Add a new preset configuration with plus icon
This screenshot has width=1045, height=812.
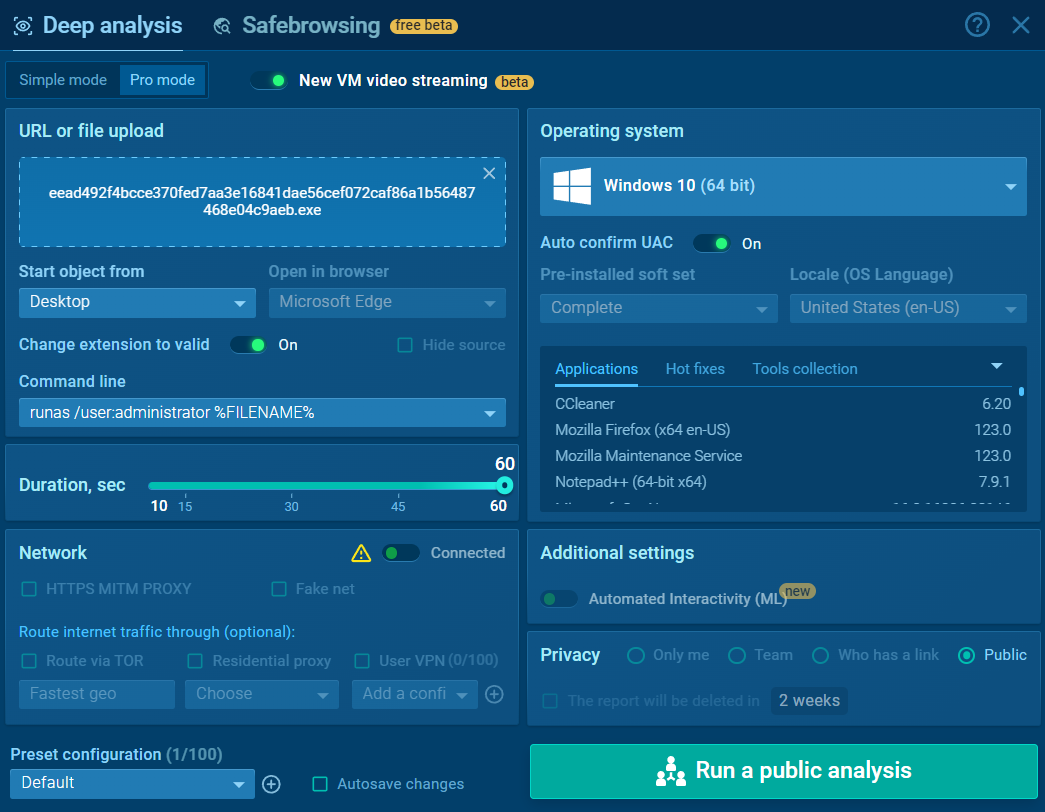coord(271,784)
